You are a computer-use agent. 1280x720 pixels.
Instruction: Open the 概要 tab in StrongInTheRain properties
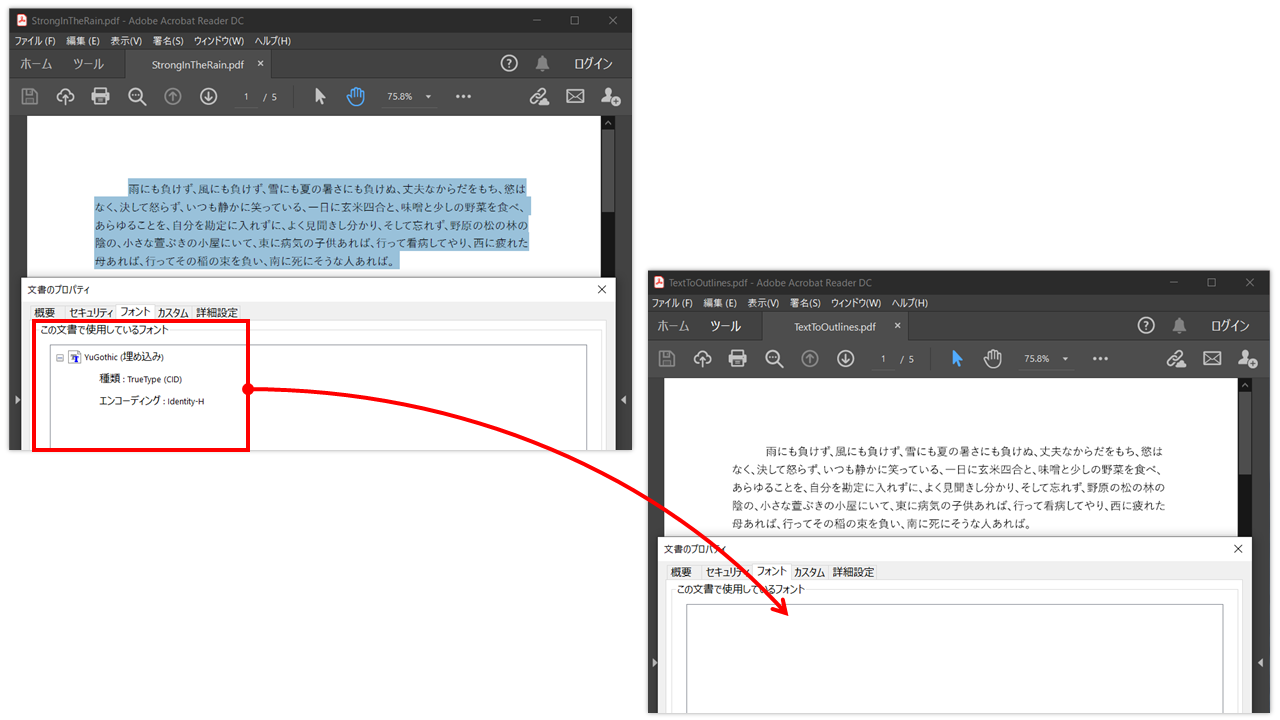45,312
